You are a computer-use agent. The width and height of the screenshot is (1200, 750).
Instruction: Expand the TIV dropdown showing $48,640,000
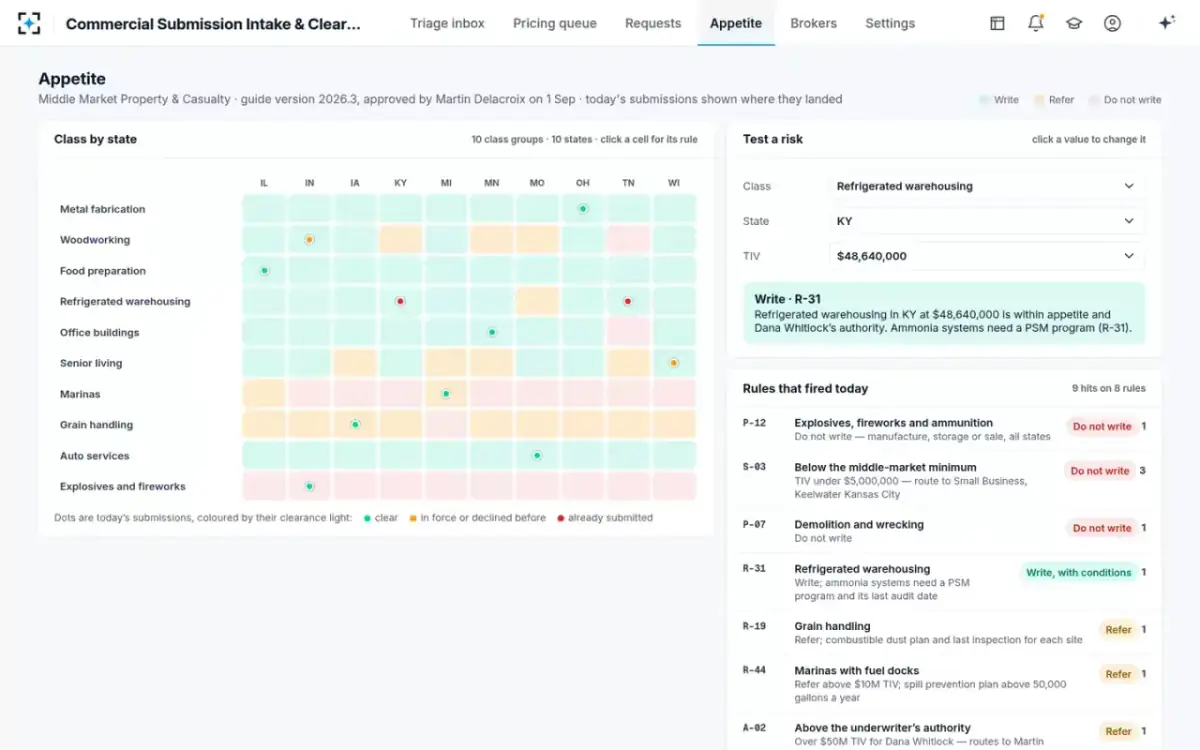click(987, 256)
